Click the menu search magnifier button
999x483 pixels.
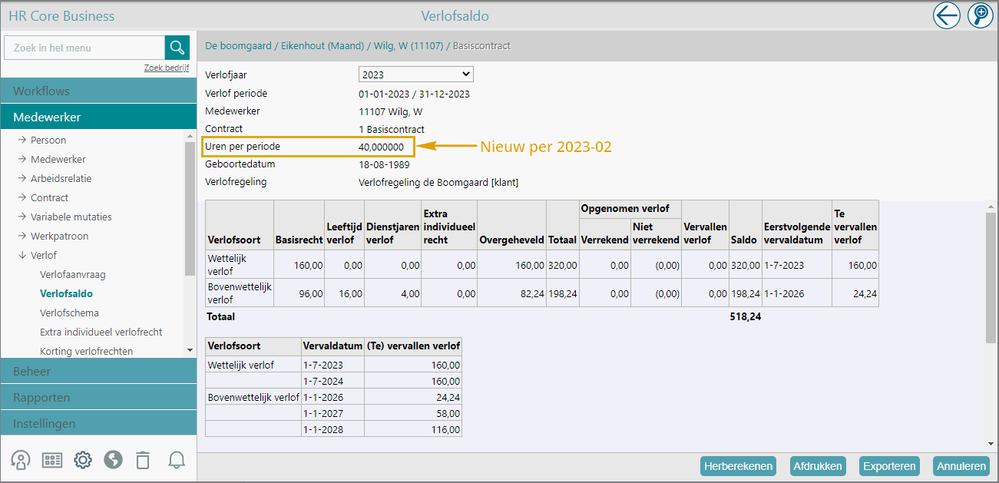point(177,48)
